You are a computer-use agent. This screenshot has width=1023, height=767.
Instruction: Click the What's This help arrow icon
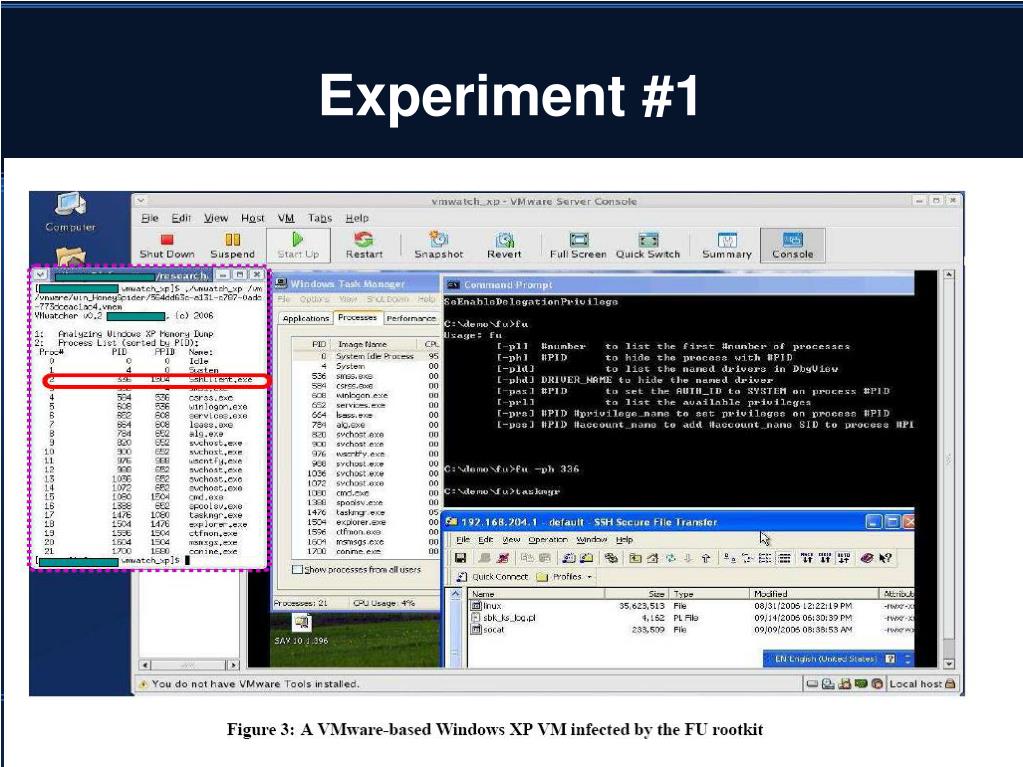click(x=885, y=558)
